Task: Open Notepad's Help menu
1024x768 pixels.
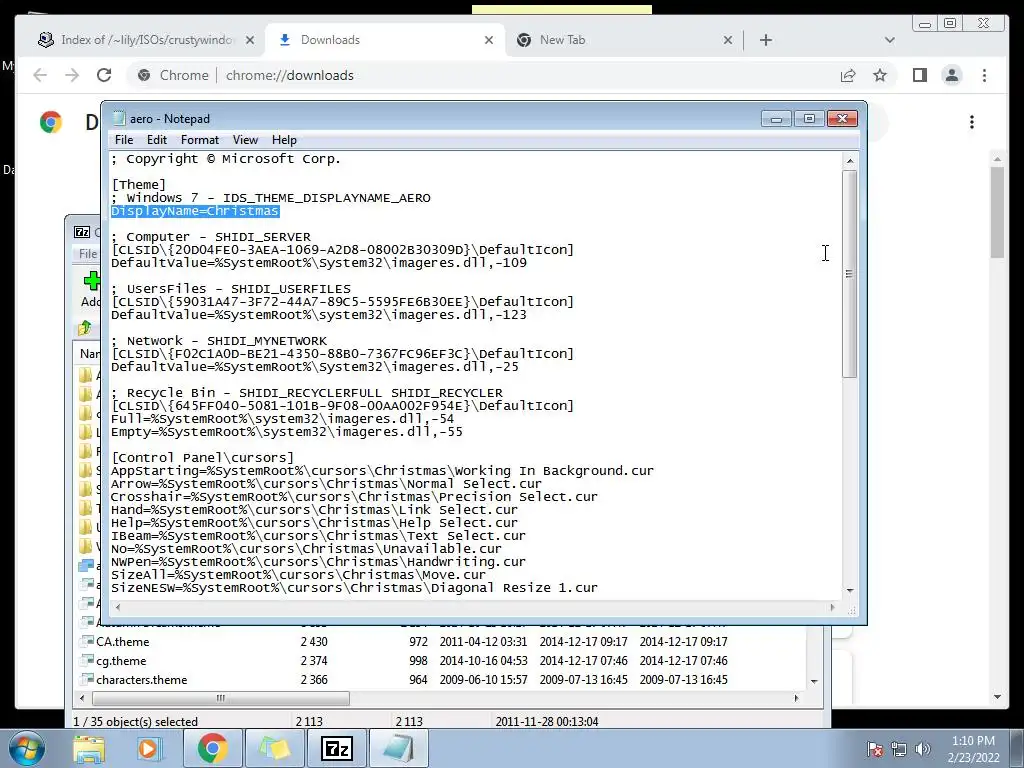Action: tap(284, 140)
